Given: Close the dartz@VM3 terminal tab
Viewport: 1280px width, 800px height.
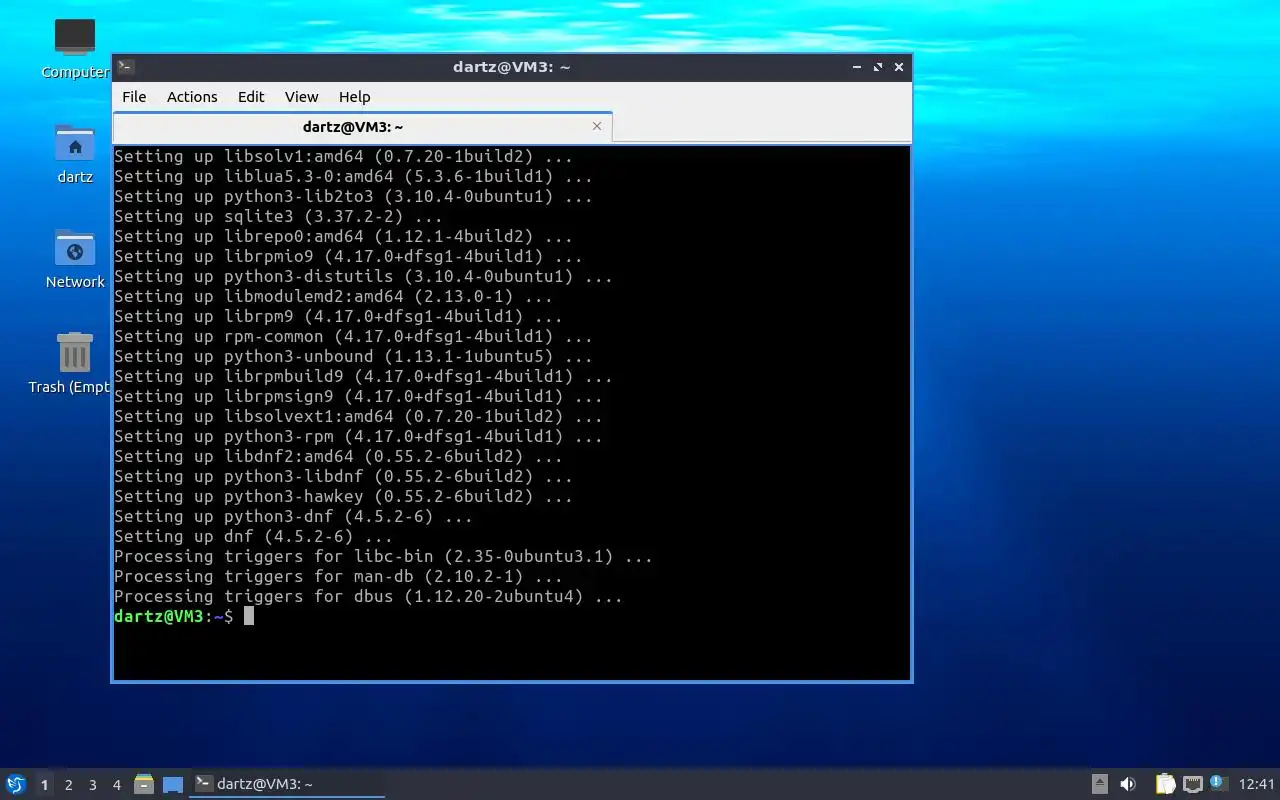Looking at the screenshot, I should pyautogui.click(x=597, y=126).
